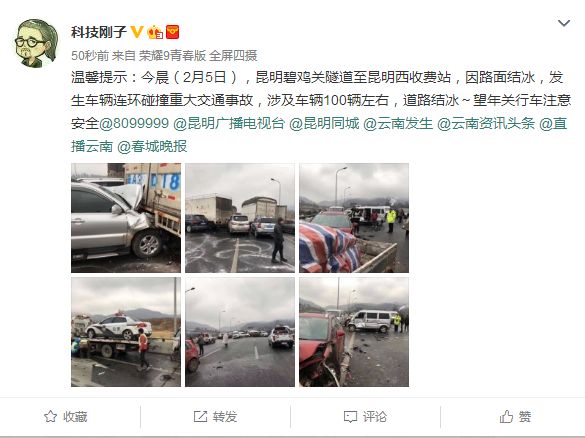The height and width of the screenshot is (438, 585).
Task: Open the 荣耀9青春版 全屏四摄 source link
Action: (x=198, y=56)
